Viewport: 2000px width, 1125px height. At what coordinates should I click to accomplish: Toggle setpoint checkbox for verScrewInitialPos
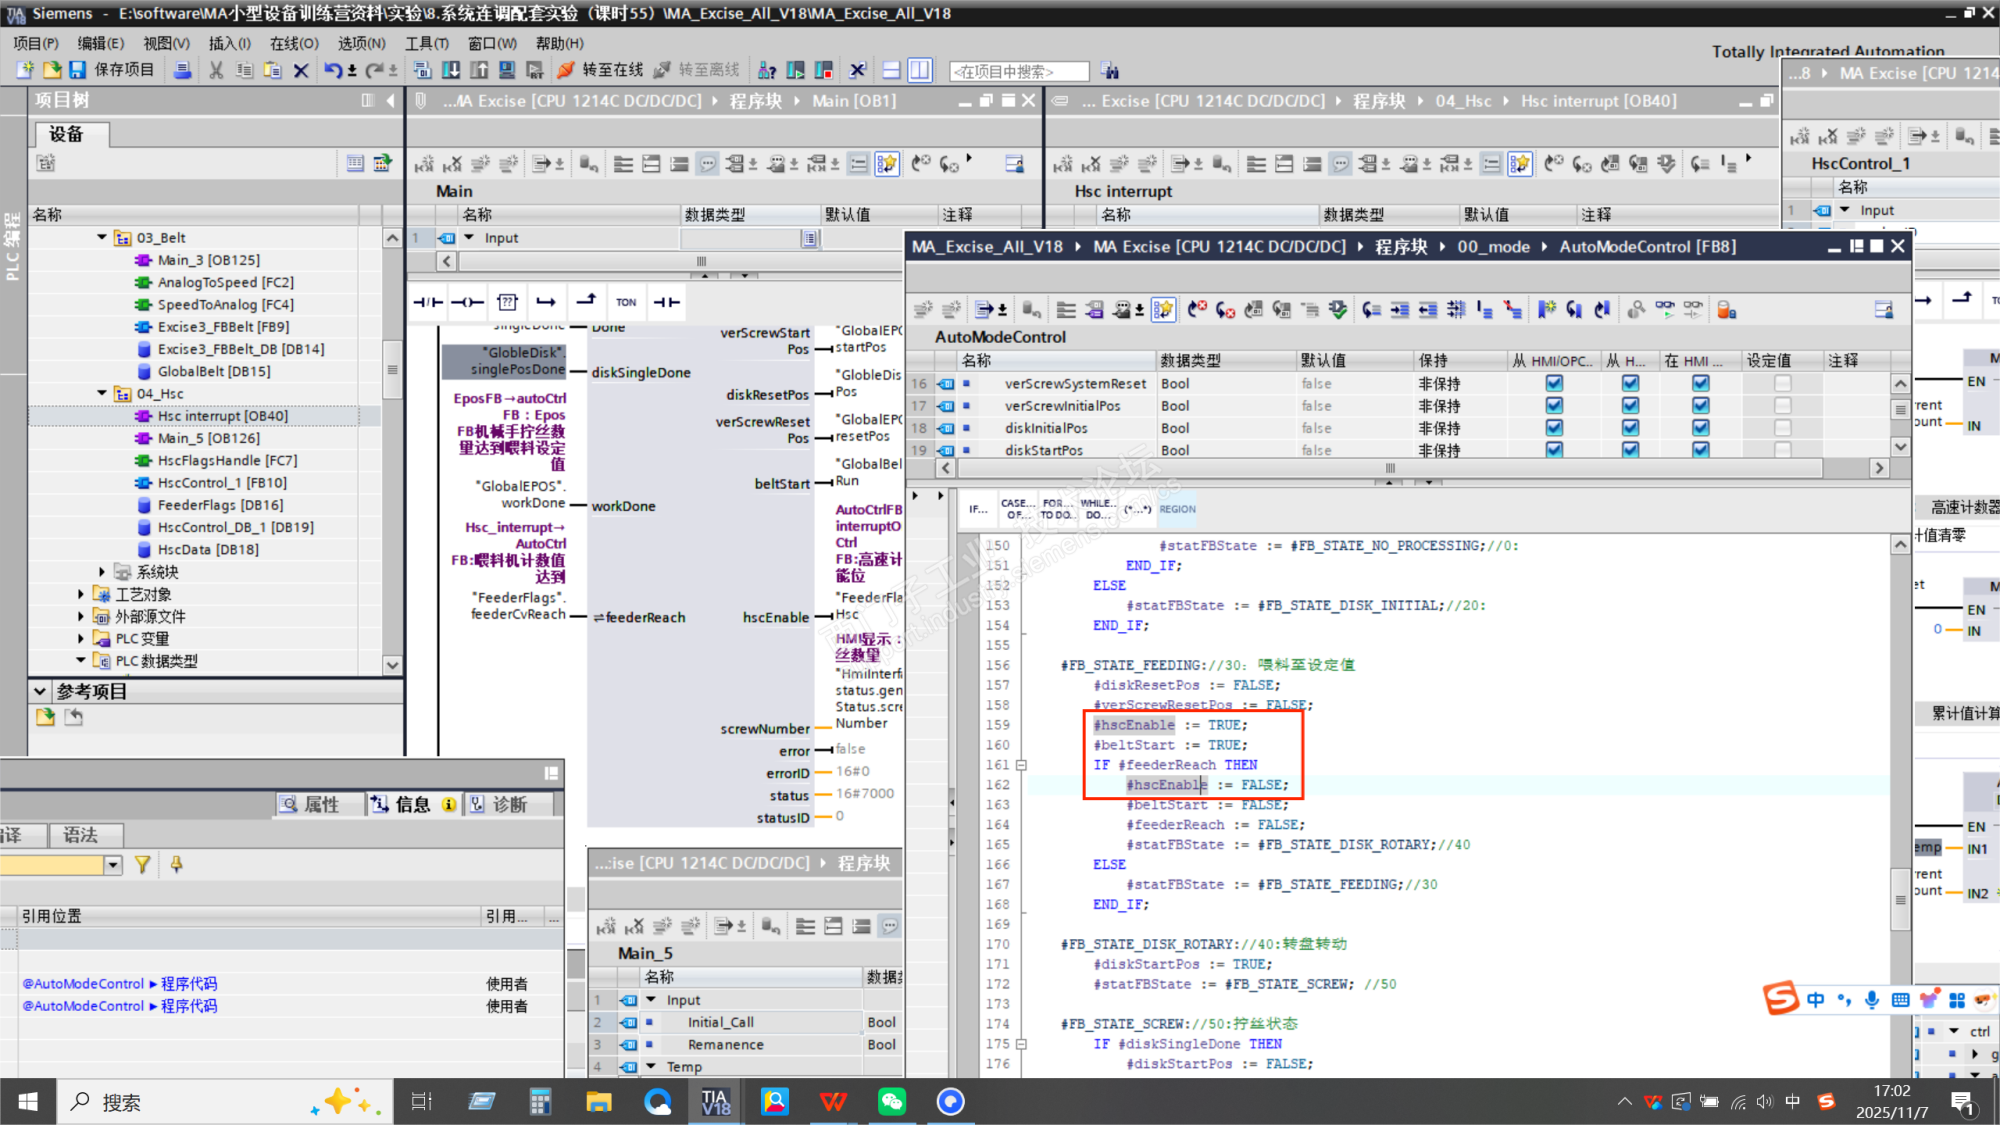[1782, 406]
